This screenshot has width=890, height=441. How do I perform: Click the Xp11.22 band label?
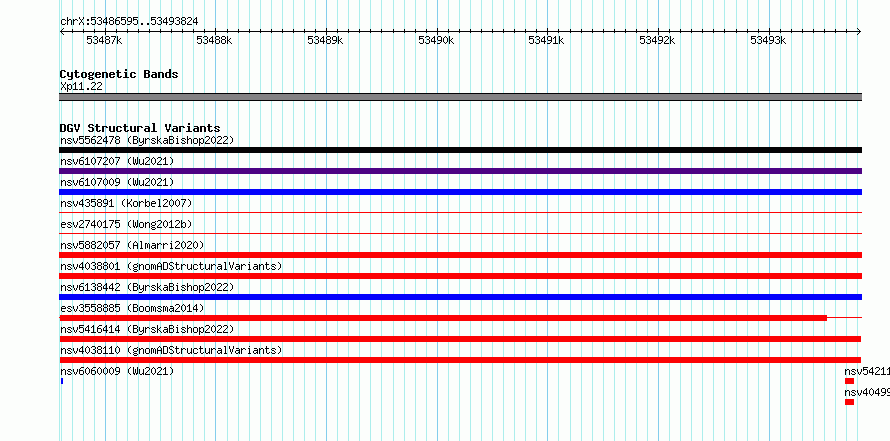tap(81, 87)
